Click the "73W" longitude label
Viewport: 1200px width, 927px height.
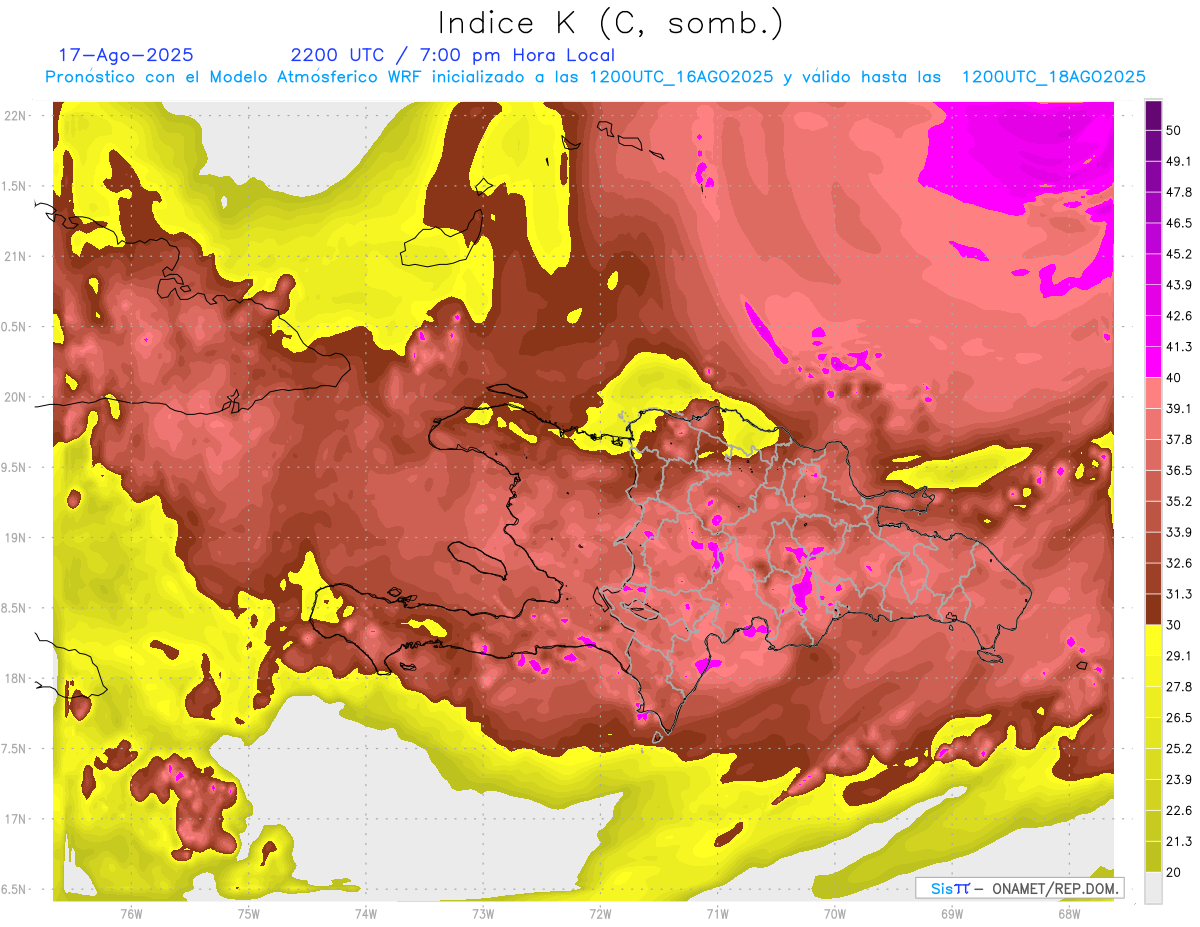coord(483,913)
